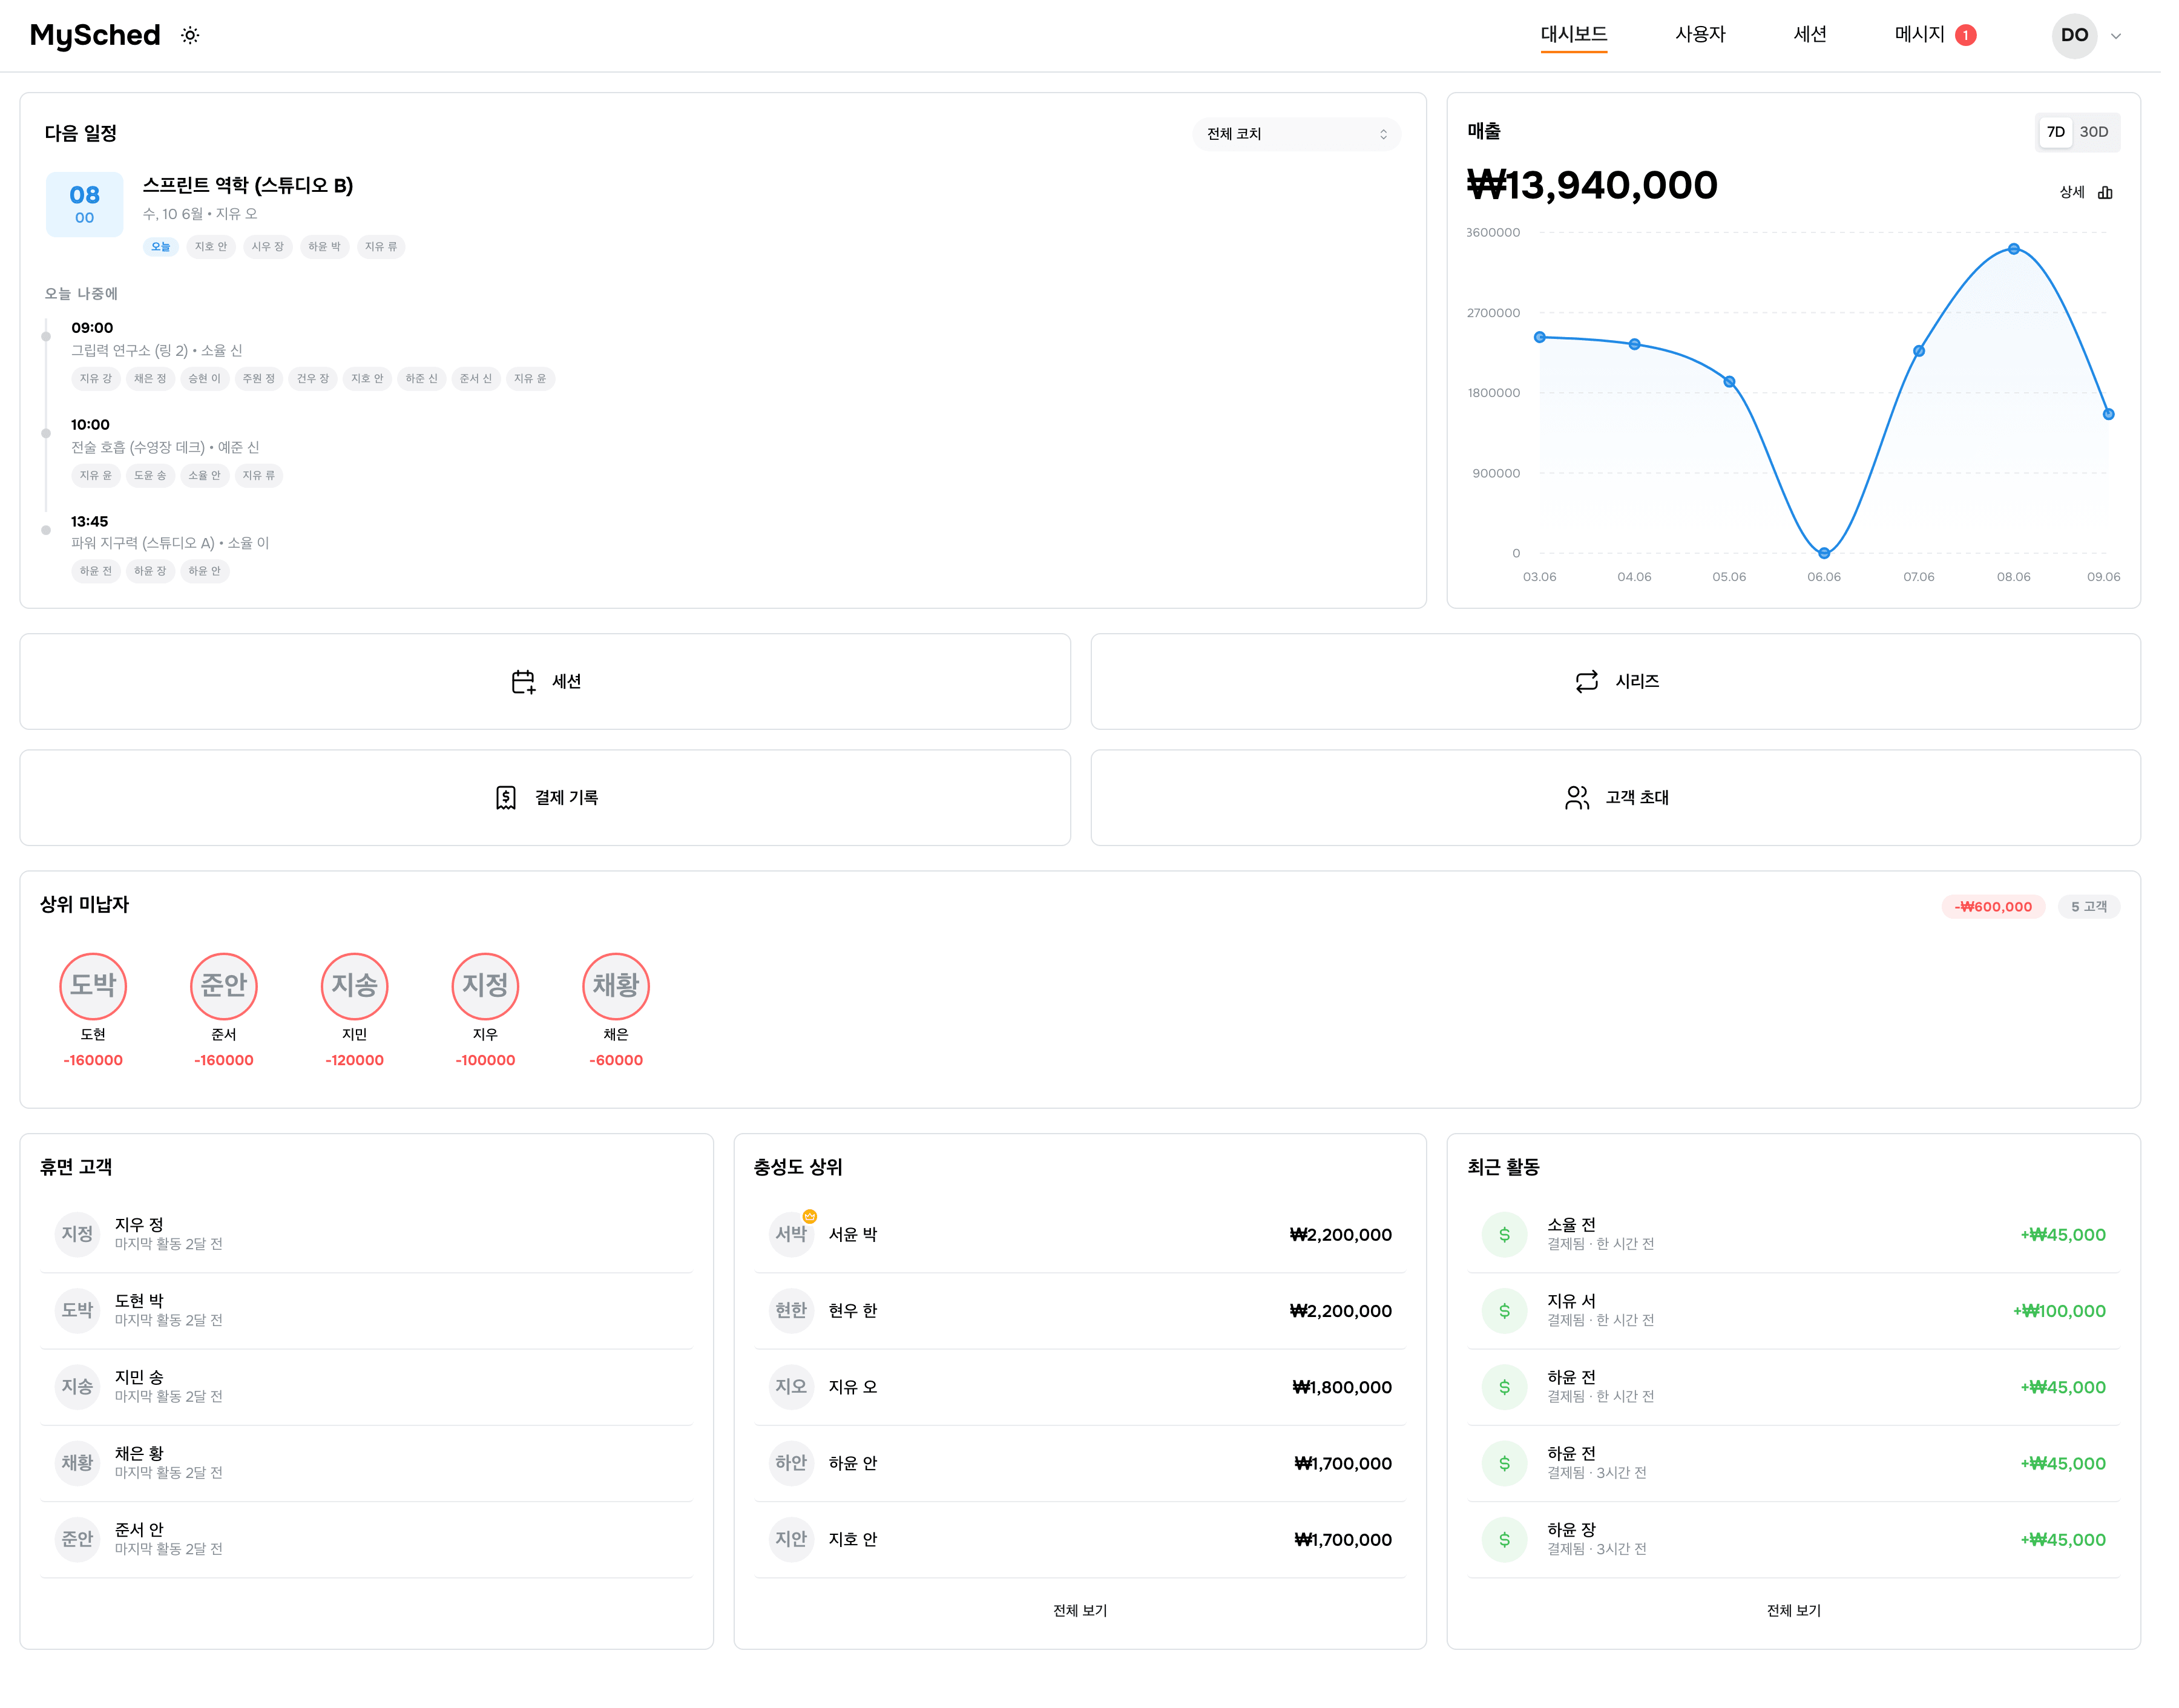Click the people 고객 초대 icon
2179x1708 pixels.
click(x=1589, y=804)
